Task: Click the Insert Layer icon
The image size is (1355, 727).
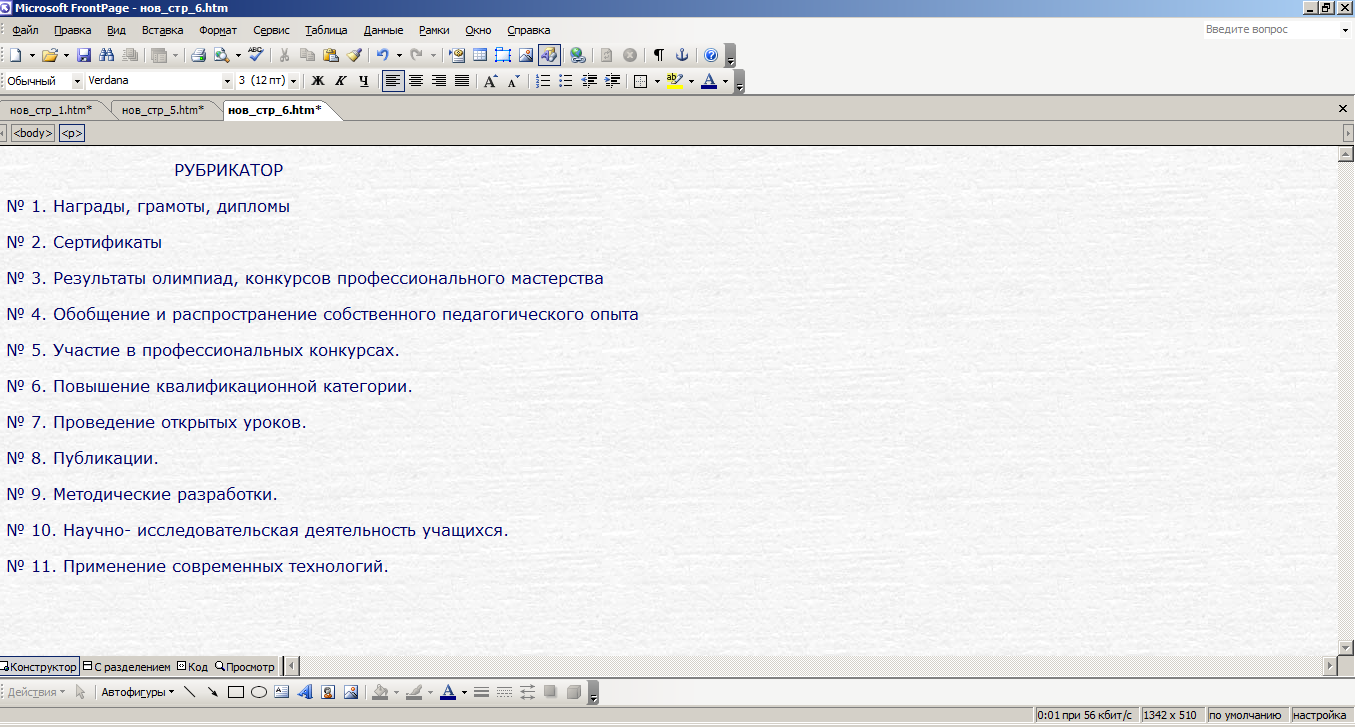Action: [x=503, y=56]
